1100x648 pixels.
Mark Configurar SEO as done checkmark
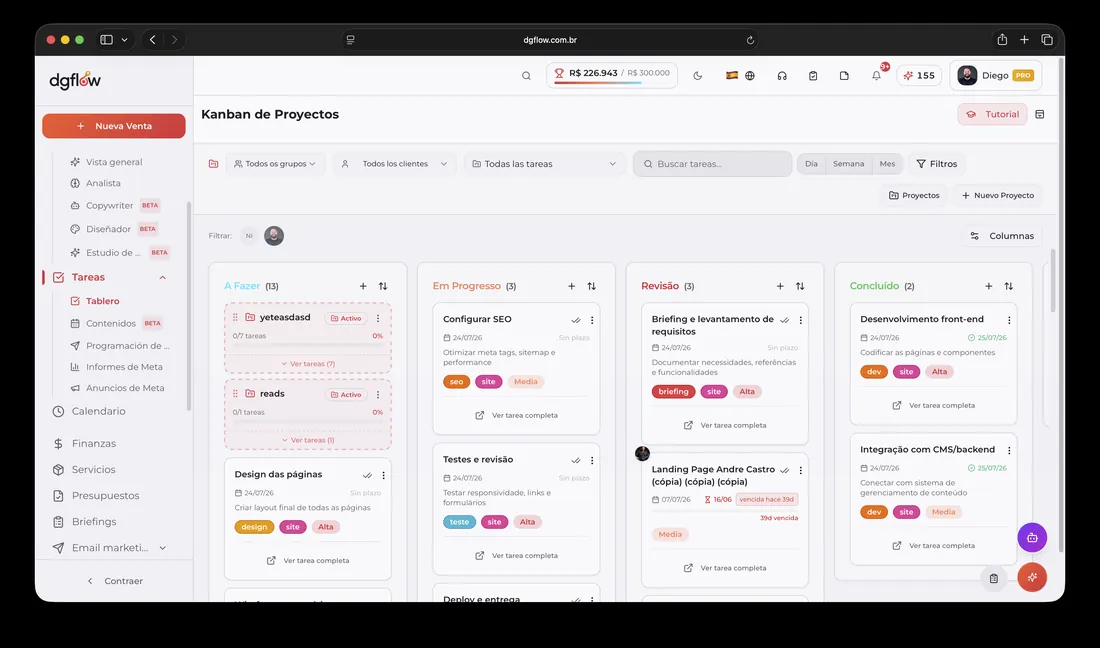coord(576,320)
